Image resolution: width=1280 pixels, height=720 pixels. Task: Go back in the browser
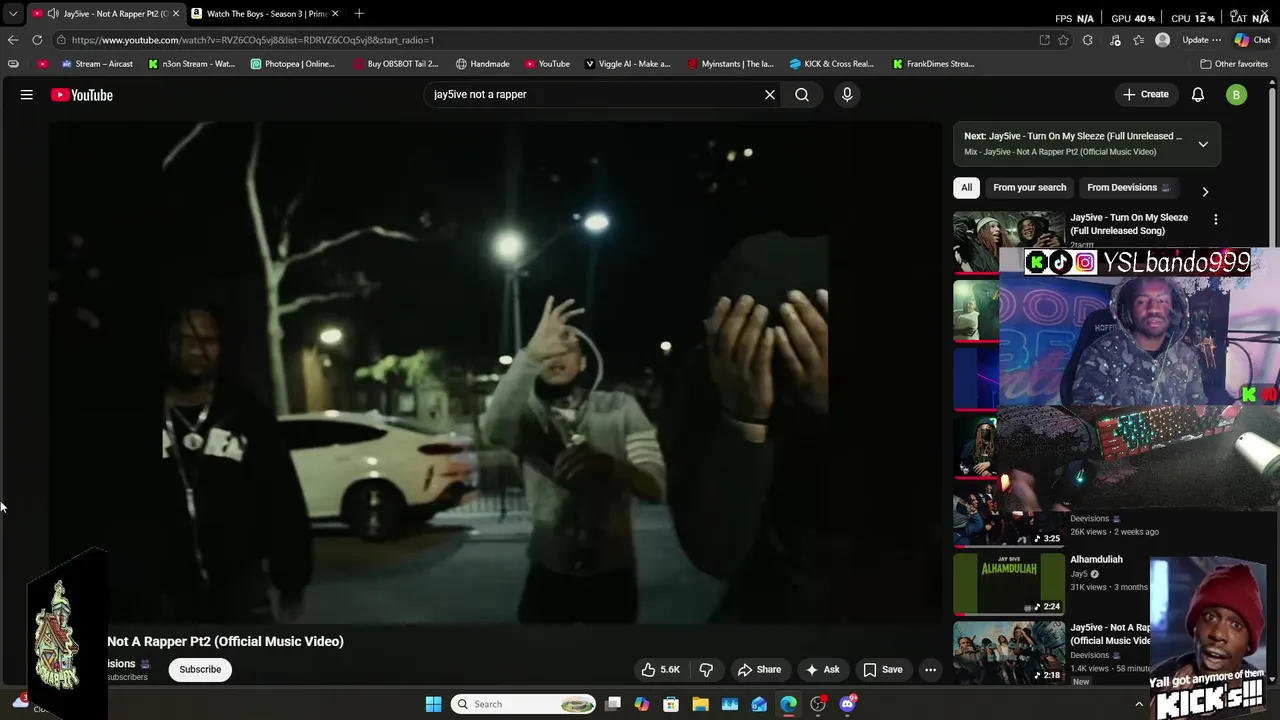tap(13, 40)
